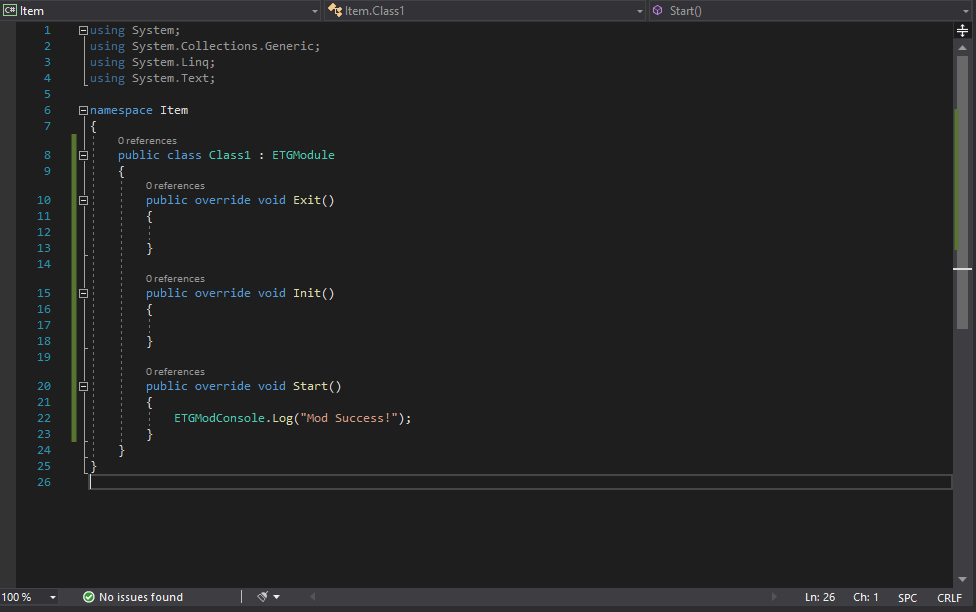The image size is (976, 612).
Task: Collapse the Init() method block
Action: tap(83, 293)
